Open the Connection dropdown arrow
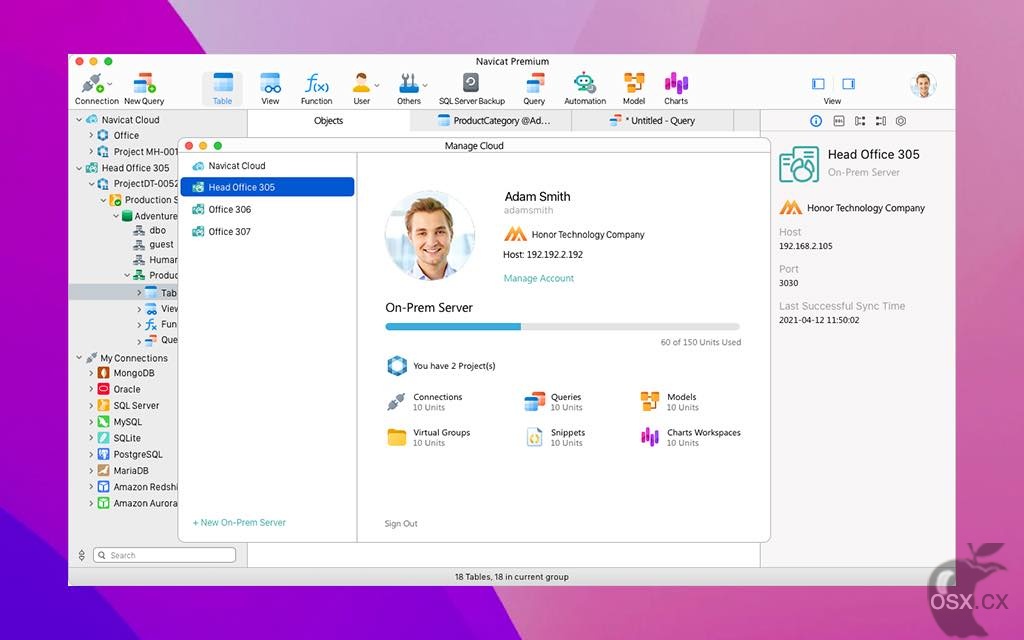Image resolution: width=1024 pixels, height=640 pixels. (109, 84)
